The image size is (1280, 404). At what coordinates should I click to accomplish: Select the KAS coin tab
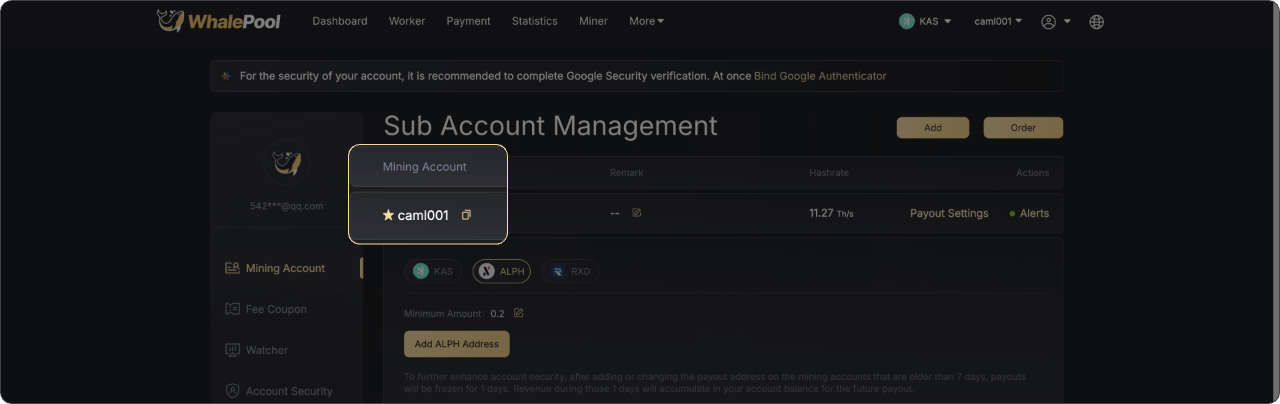433,271
